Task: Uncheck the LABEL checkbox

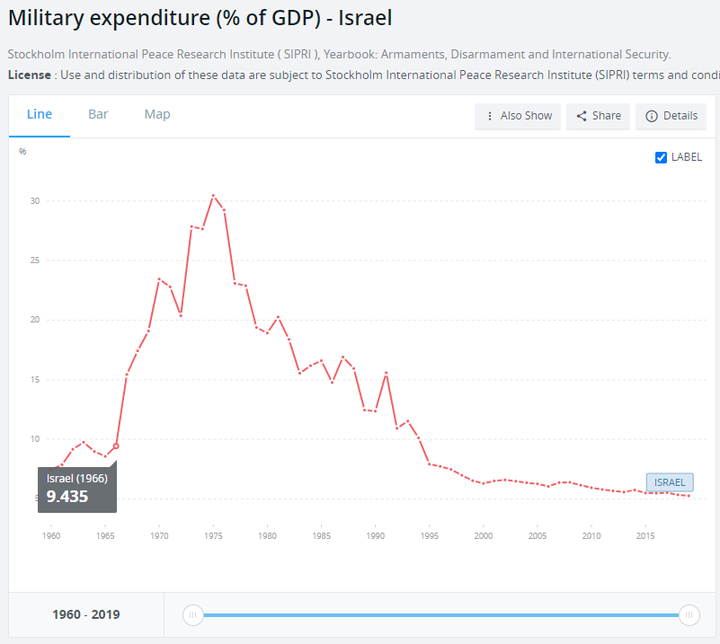Action: (660, 157)
